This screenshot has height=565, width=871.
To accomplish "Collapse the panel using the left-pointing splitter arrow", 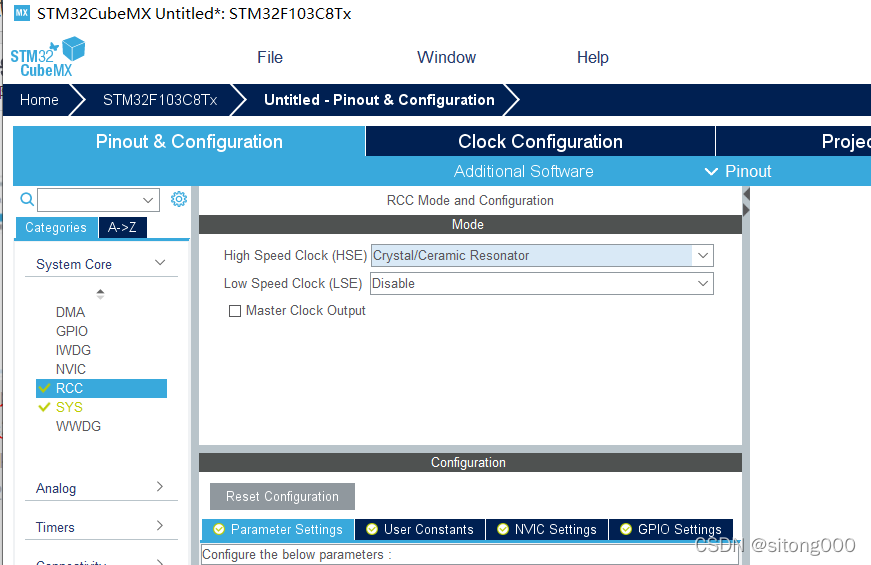I will [x=746, y=194].
